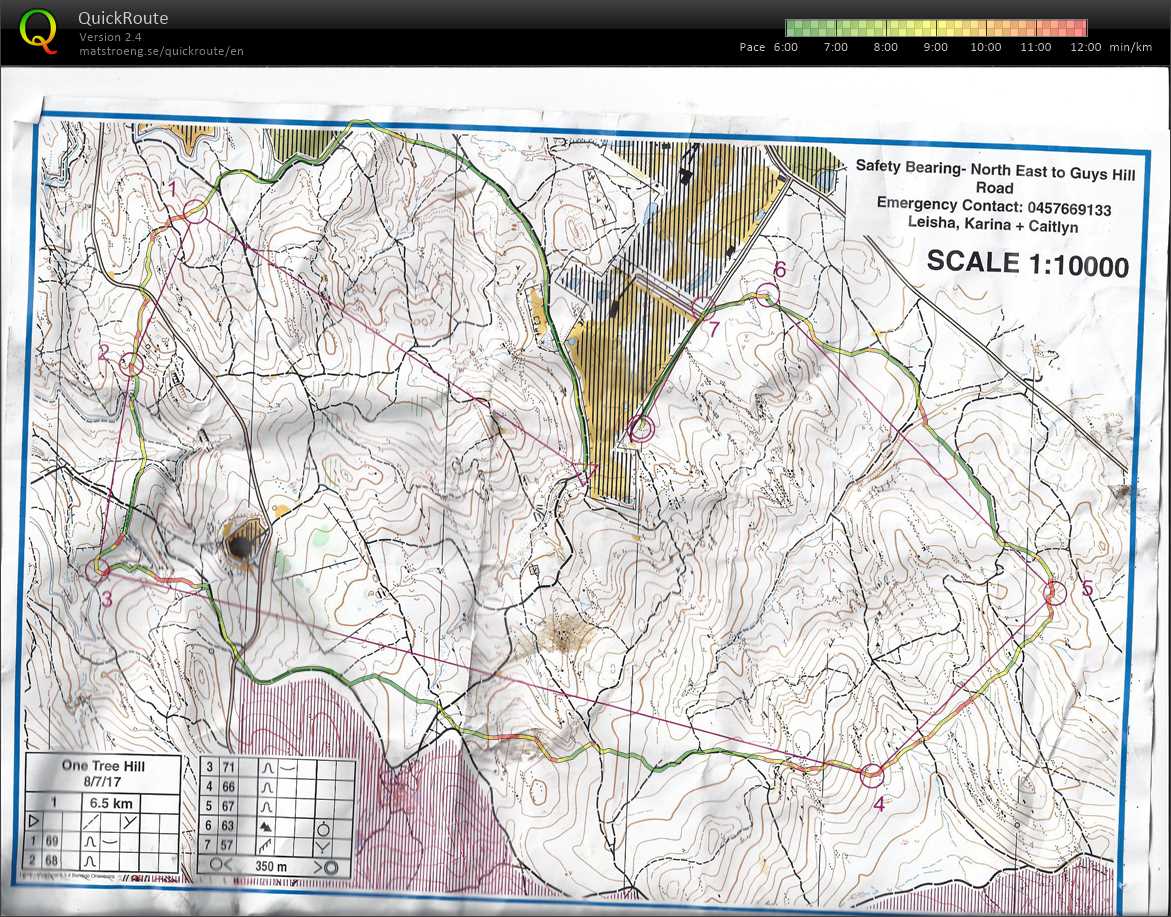The width and height of the screenshot is (1171, 917).
Task: Select control circle 6 on the map
Action: [767, 294]
